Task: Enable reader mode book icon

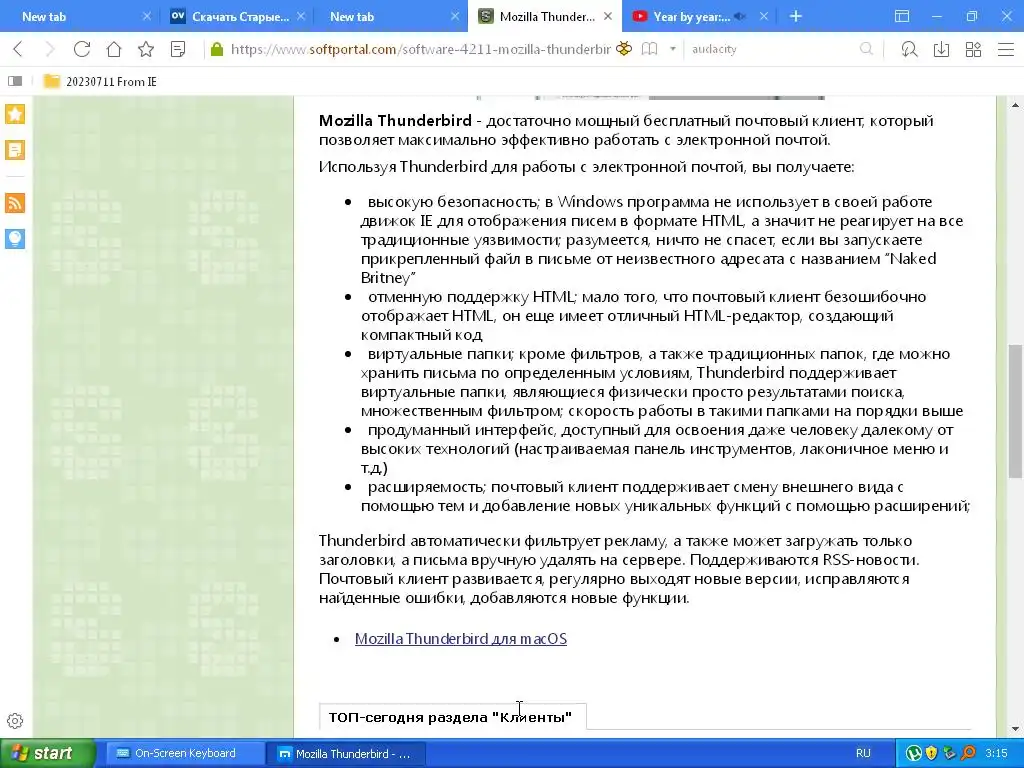Action: click(649, 49)
